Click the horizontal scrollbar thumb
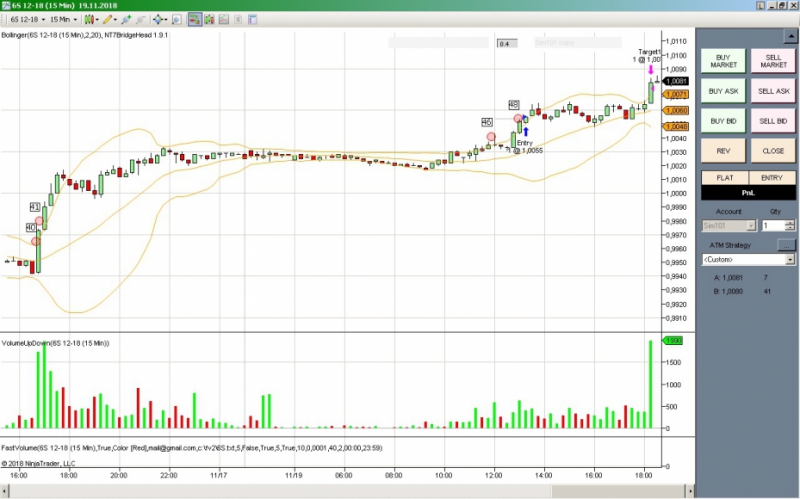The width and height of the screenshot is (800, 499). [617, 491]
